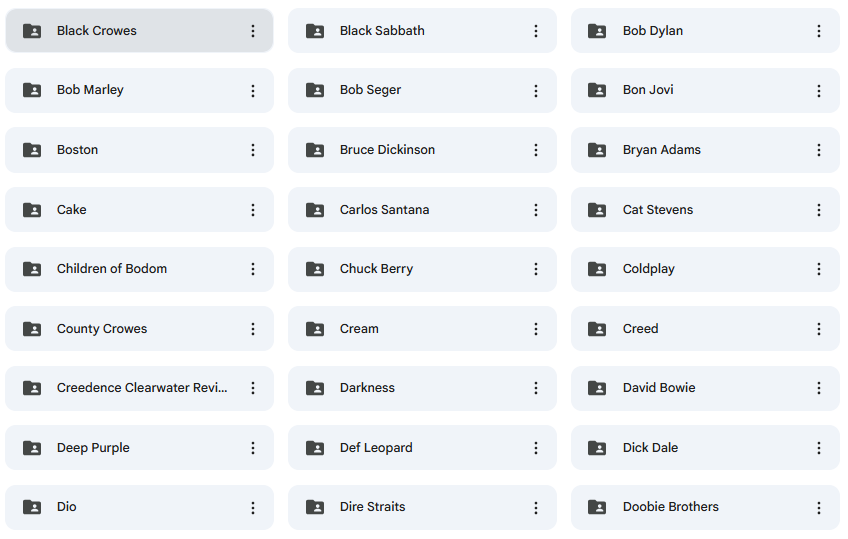
Task: Select the Children of Bodom folder
Action: coord(140,269)
